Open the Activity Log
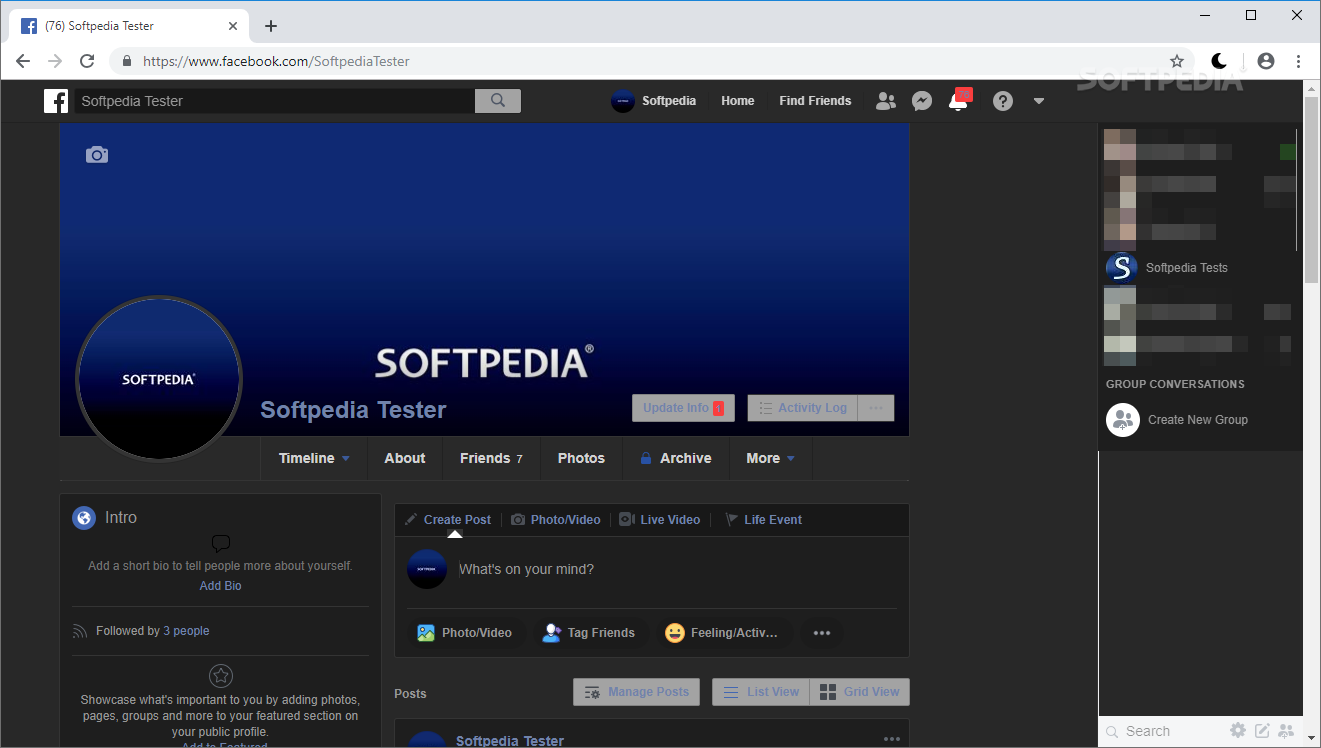1321x748 pixels. click(x=802, y=408)
